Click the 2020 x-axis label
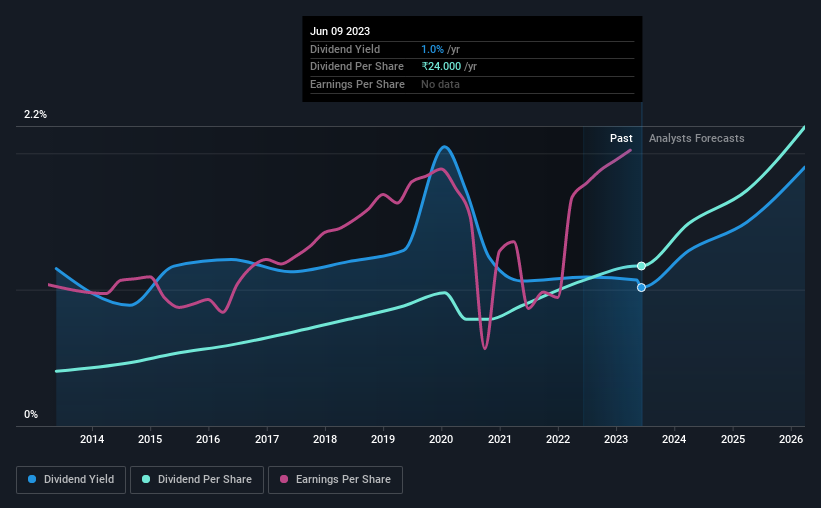This screenshot has height=508, width=821. pyautogui.click(x=441, y=439)
